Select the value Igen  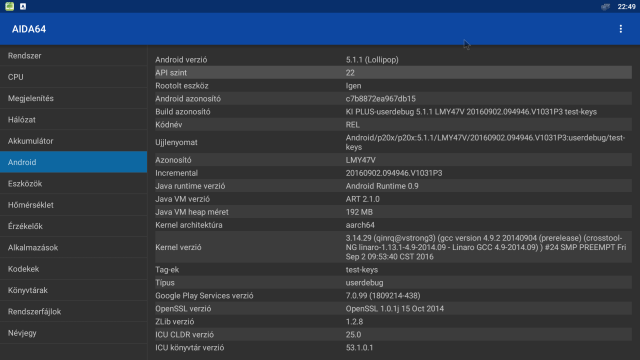353,86
